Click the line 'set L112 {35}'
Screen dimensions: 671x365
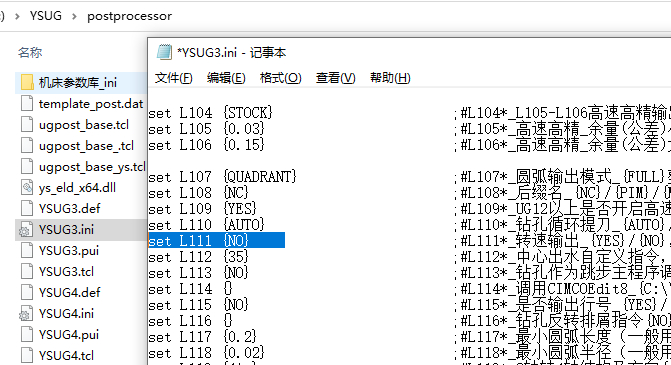click(x=199, y=257)
